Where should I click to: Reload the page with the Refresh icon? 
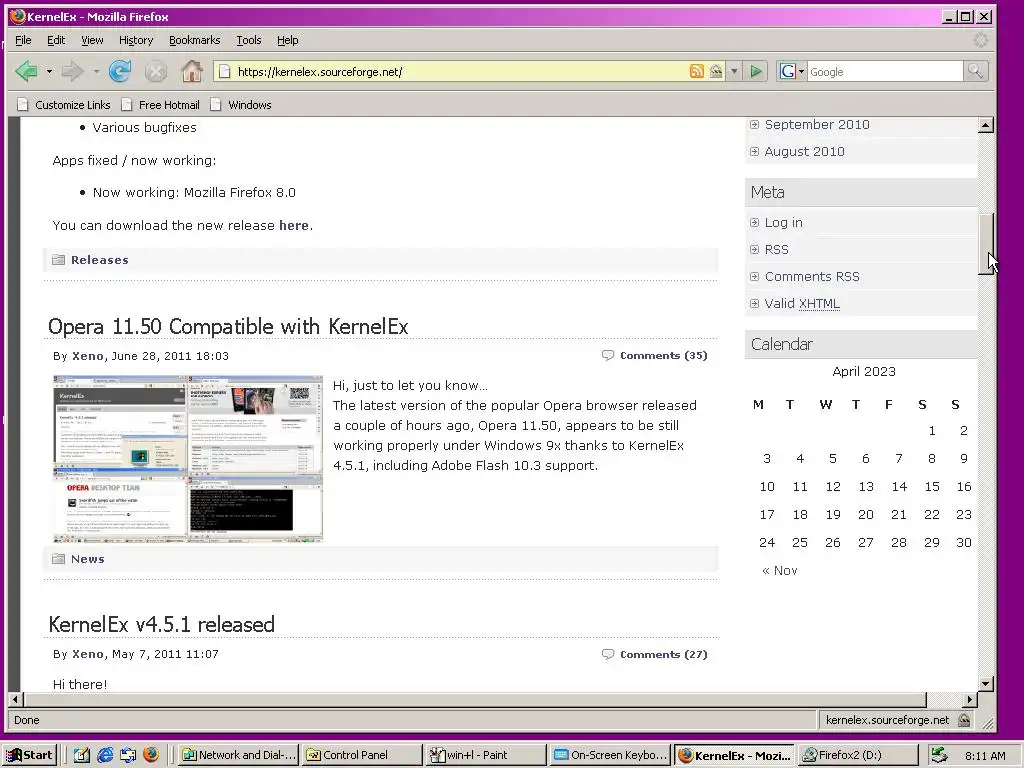tap(120, 71)
